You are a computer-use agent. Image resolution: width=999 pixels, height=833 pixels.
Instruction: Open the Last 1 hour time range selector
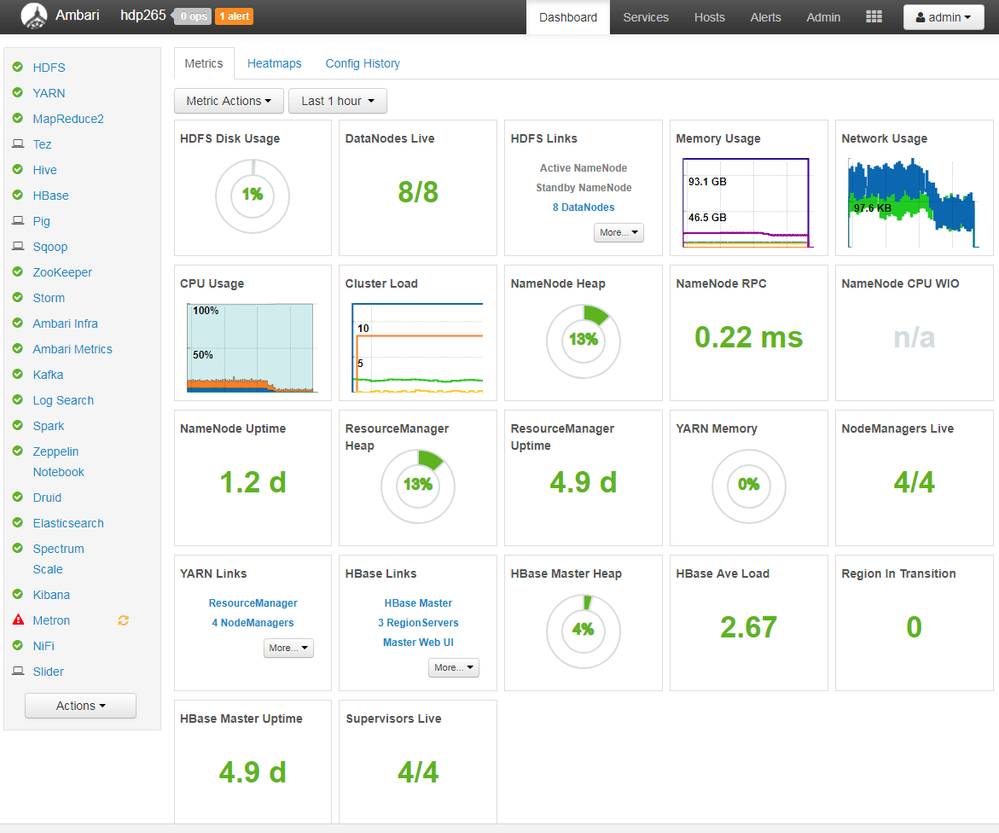pyautogui.click(x=337, y=100)
